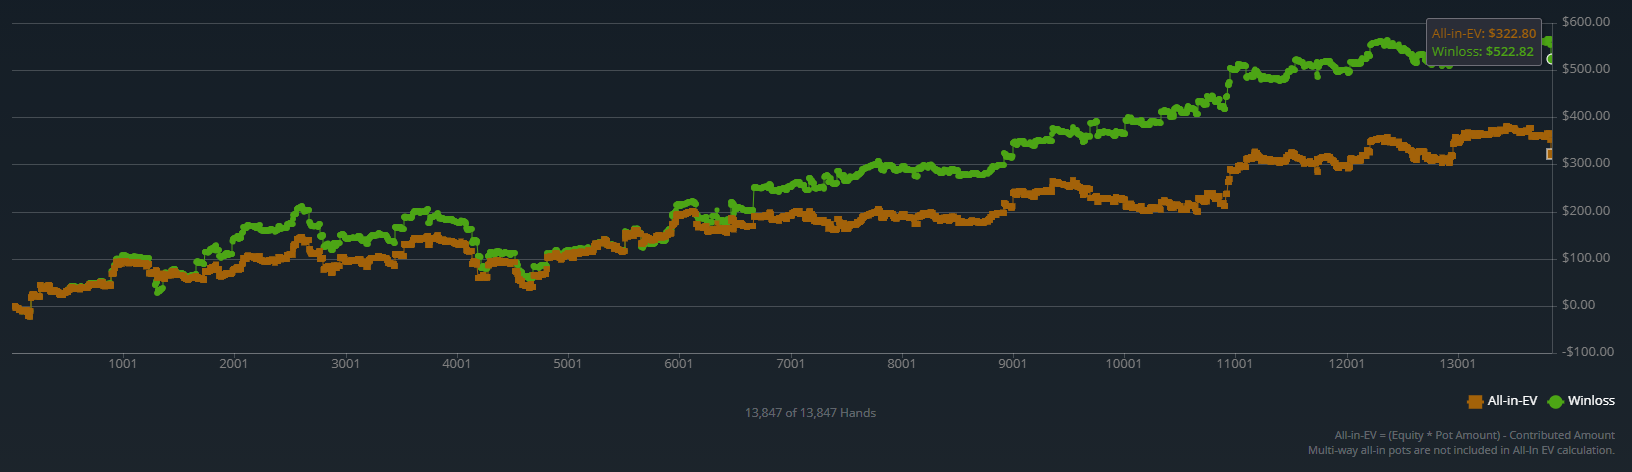Click the multi-way all-in pots footnote

click(x=1461, y=450)
